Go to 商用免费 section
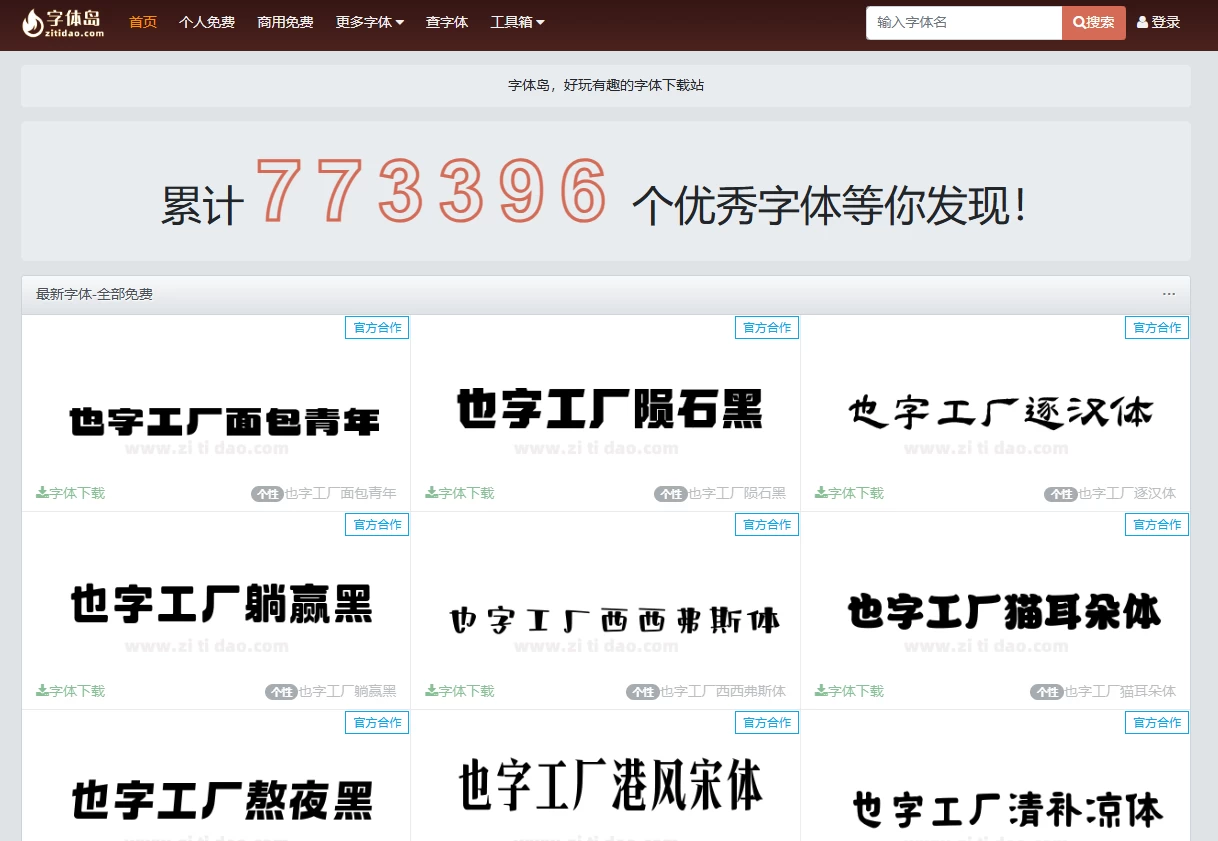 coord(285,22)
